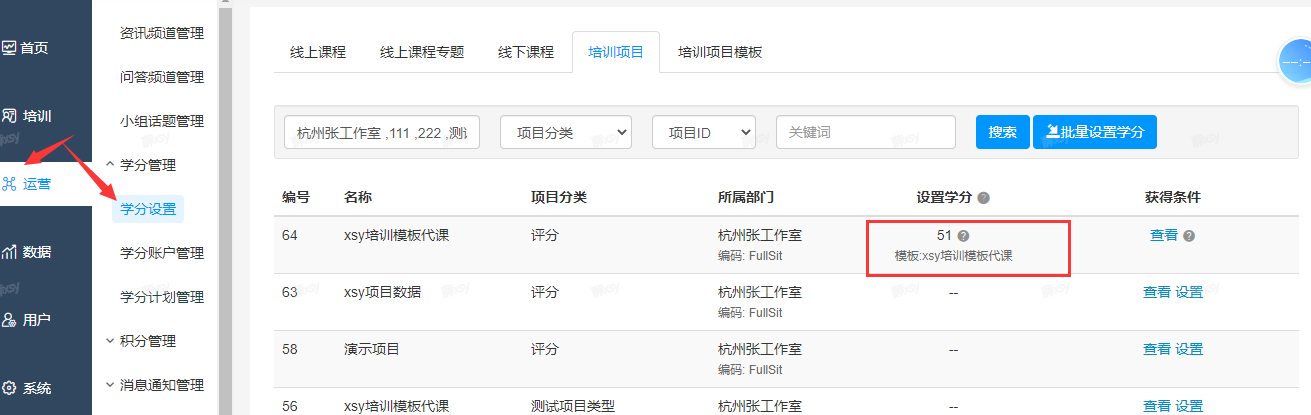Image resolution: width=1311 pixels, height=415 pixels.
Task: Open the 项目ID dropdown
Action: tap(704, 132)
